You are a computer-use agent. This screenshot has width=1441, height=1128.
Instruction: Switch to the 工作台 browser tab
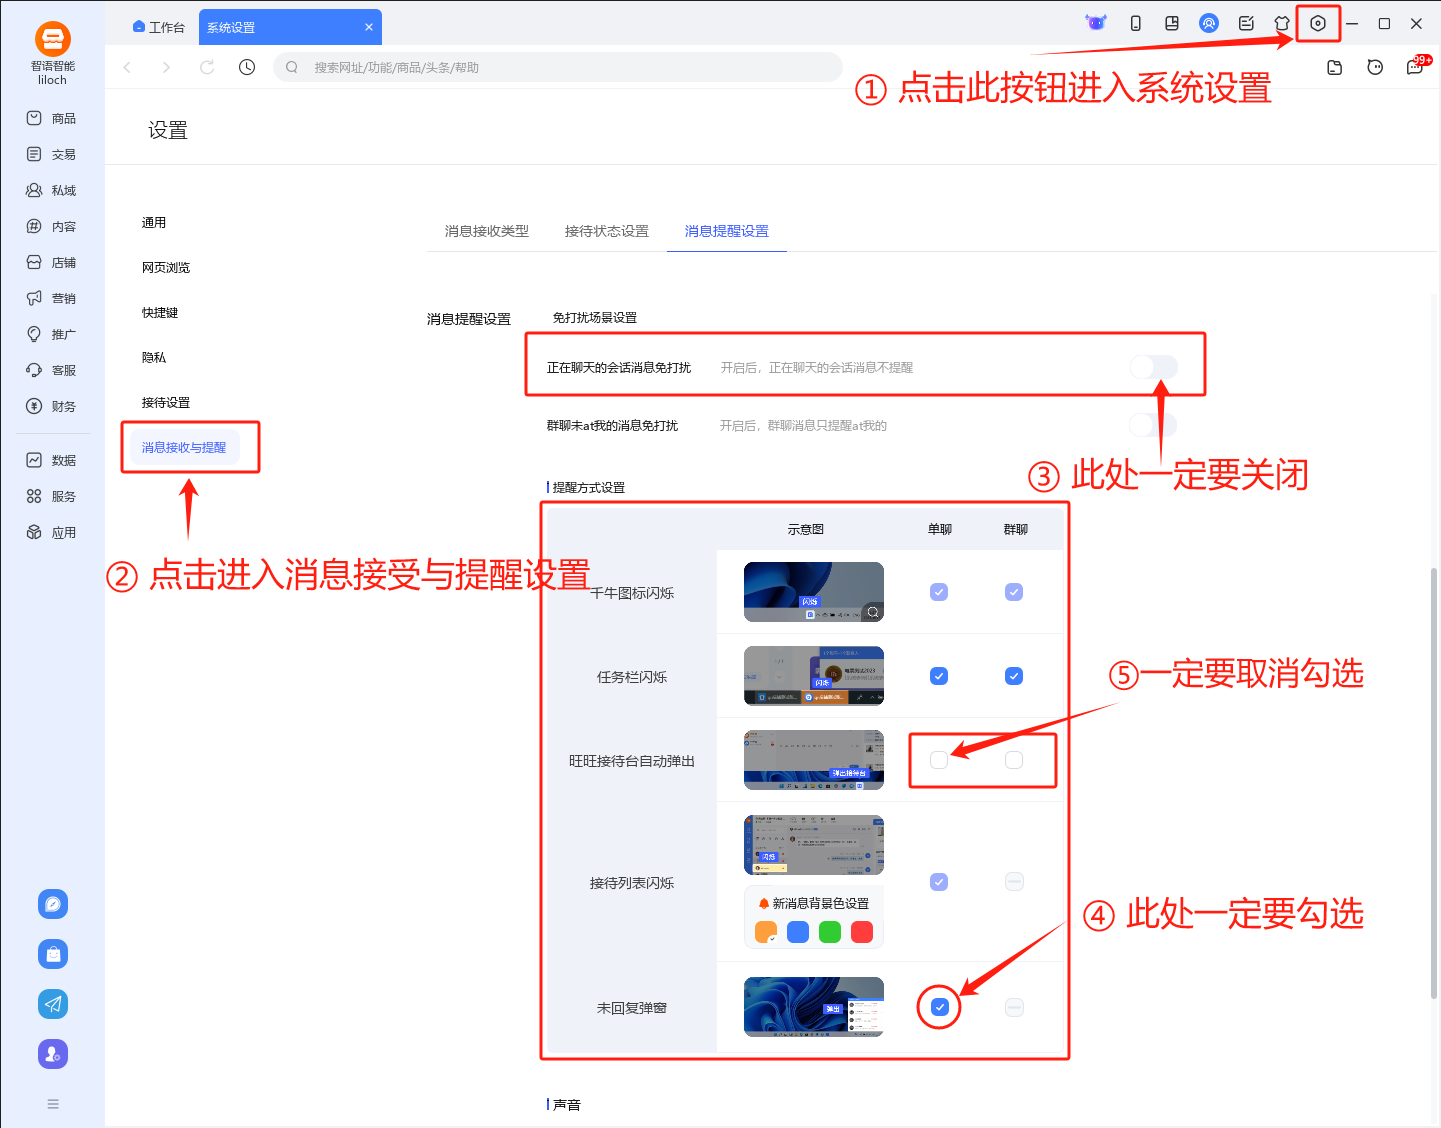point(158,26)
